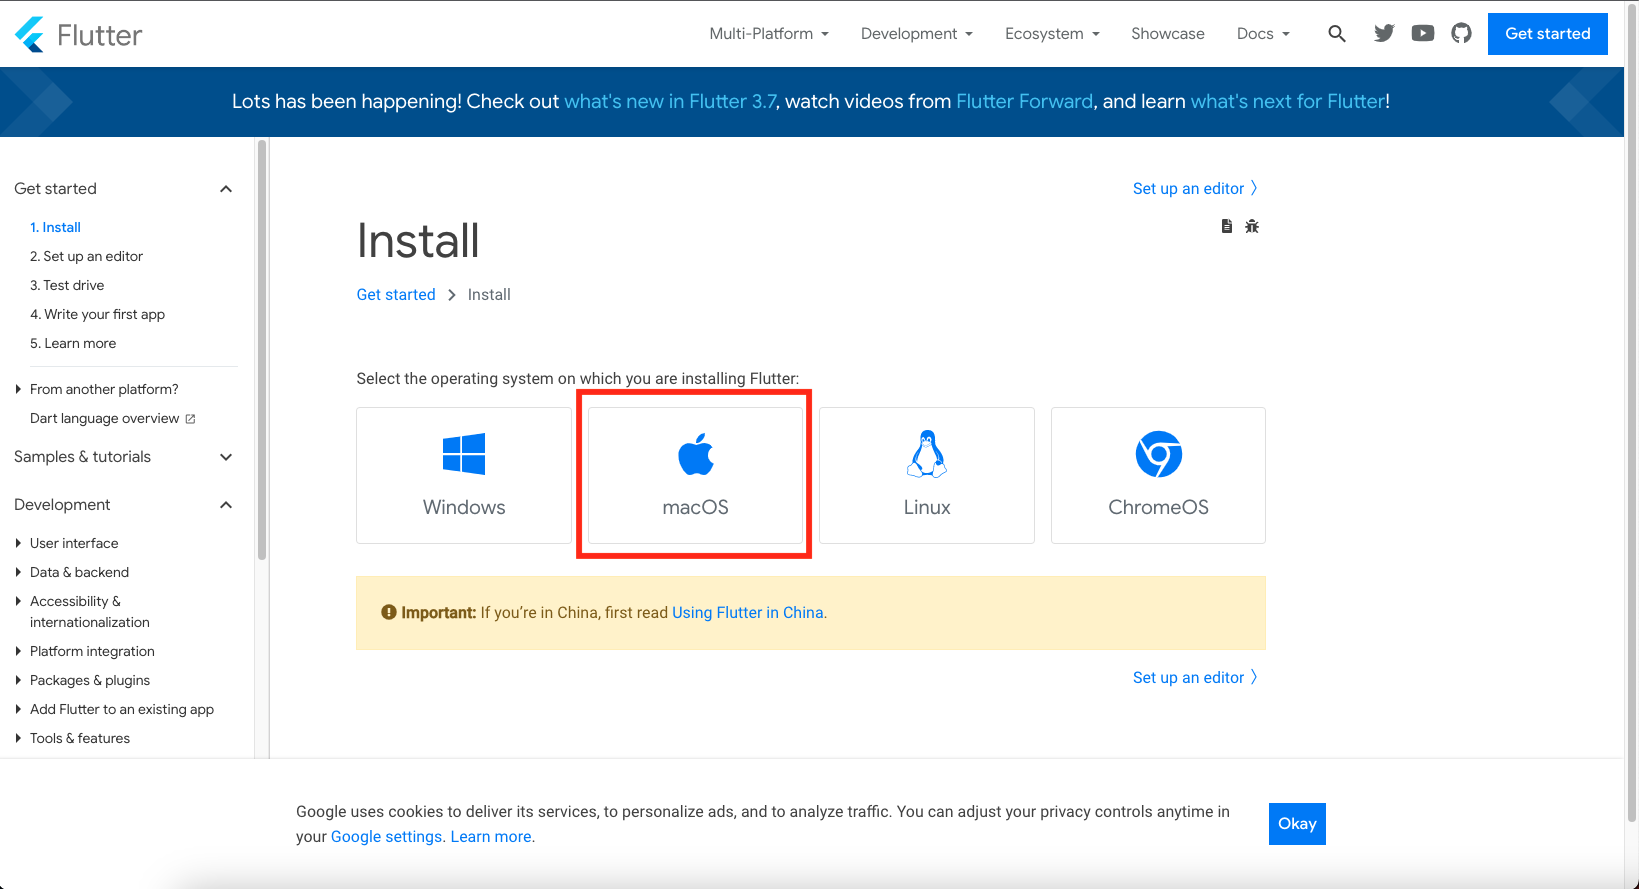Collapse the Get started sidebar section
Screen dimensions: 1639x889
click(x=124, y=188)
